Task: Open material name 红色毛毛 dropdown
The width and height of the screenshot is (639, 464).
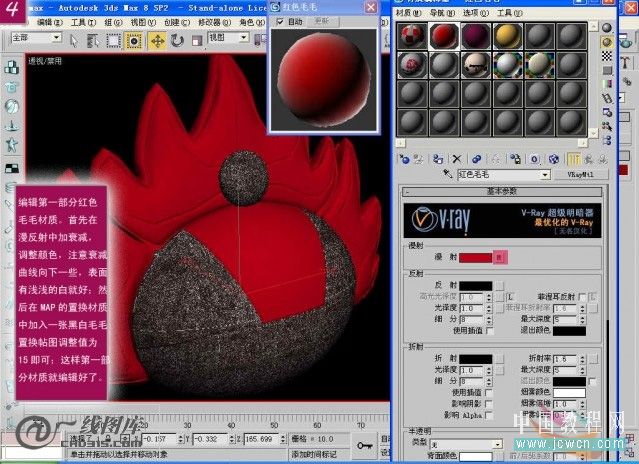Action: pos(545,175)
